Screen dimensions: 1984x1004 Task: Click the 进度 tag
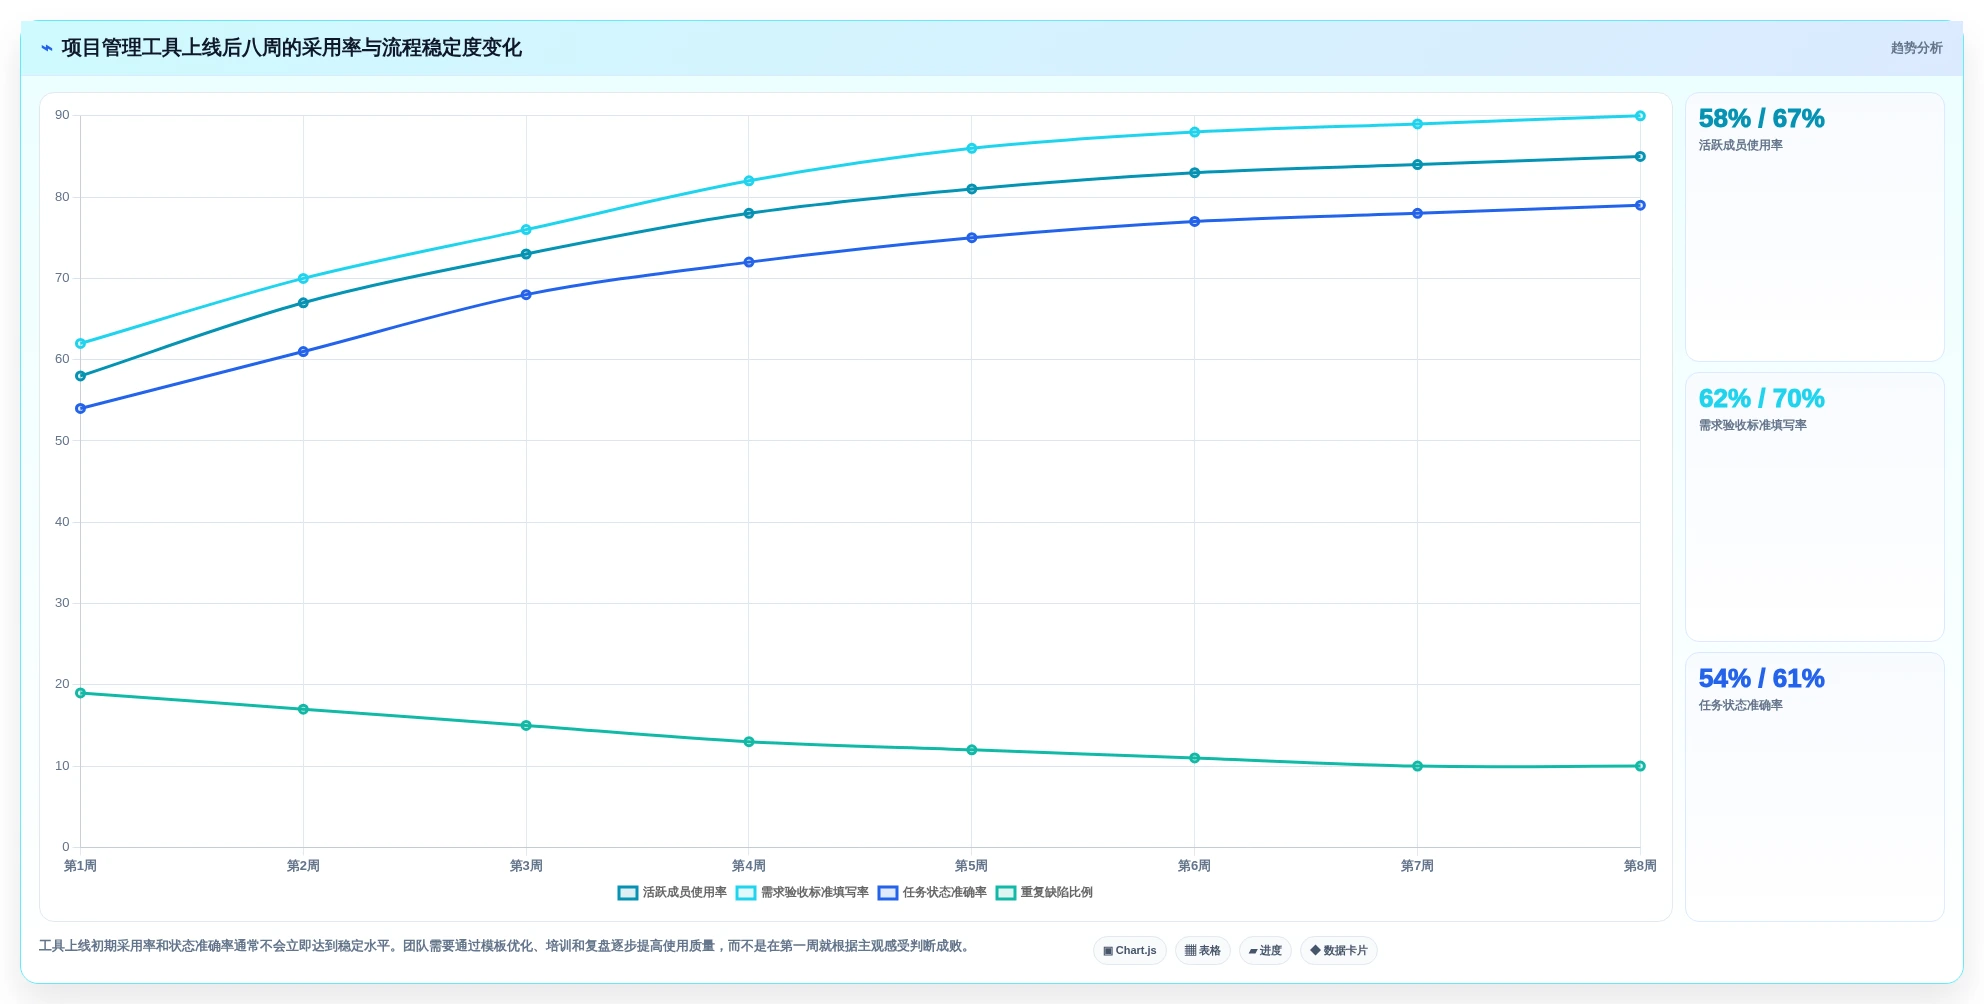[x=1265, y=951]
